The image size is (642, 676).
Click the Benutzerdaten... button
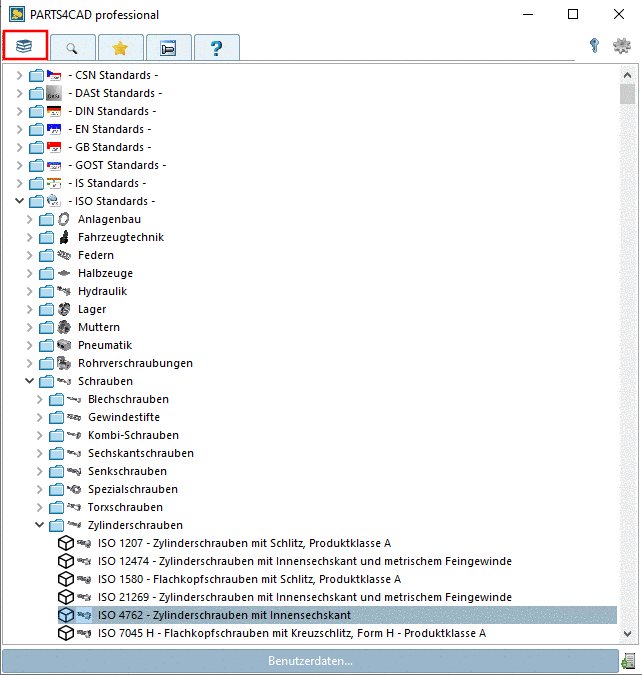click(x=310, y=660)
